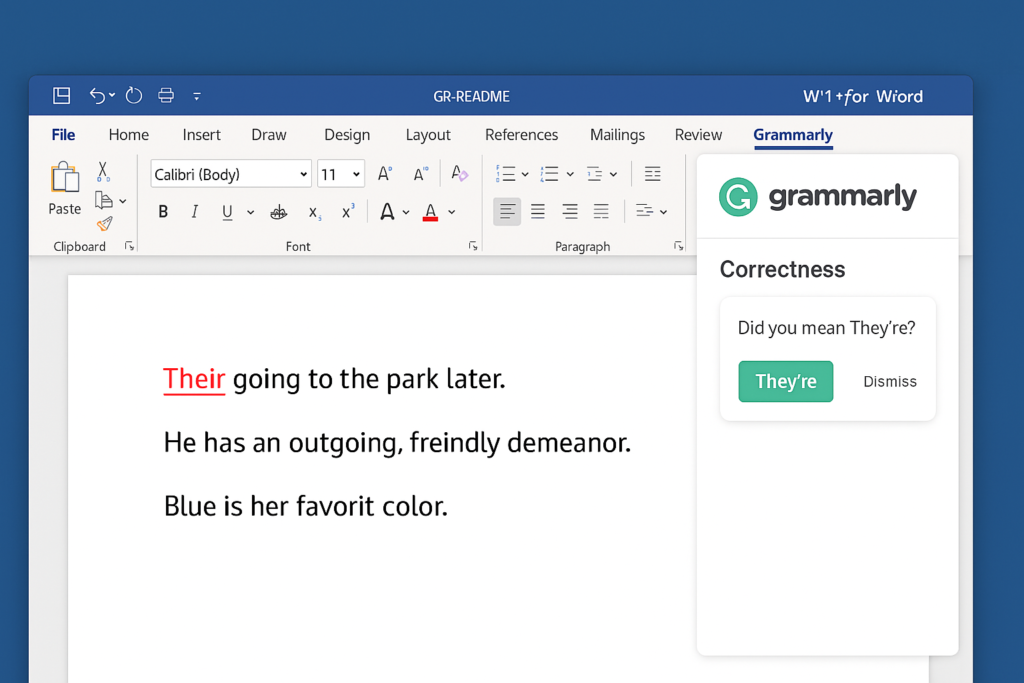The image size is (1024, 683).
Task: Toggle Align Left paragraph alignment
Action: 507,211
